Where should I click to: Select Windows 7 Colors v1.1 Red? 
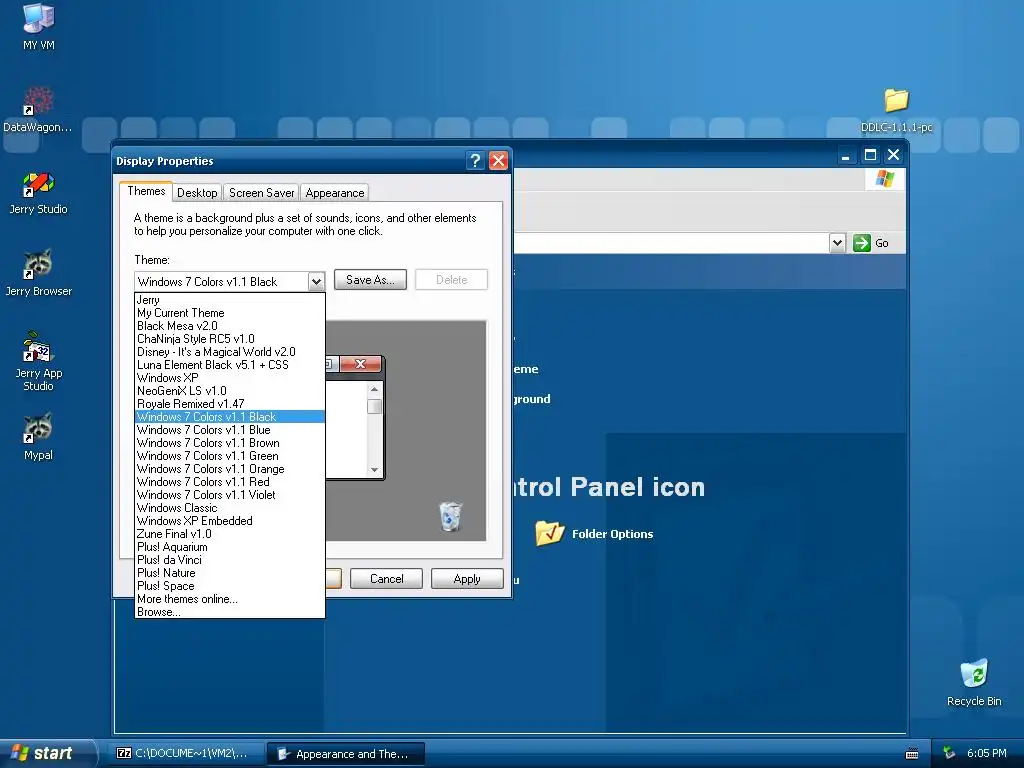pyautogui.click(x=230, y=482)
